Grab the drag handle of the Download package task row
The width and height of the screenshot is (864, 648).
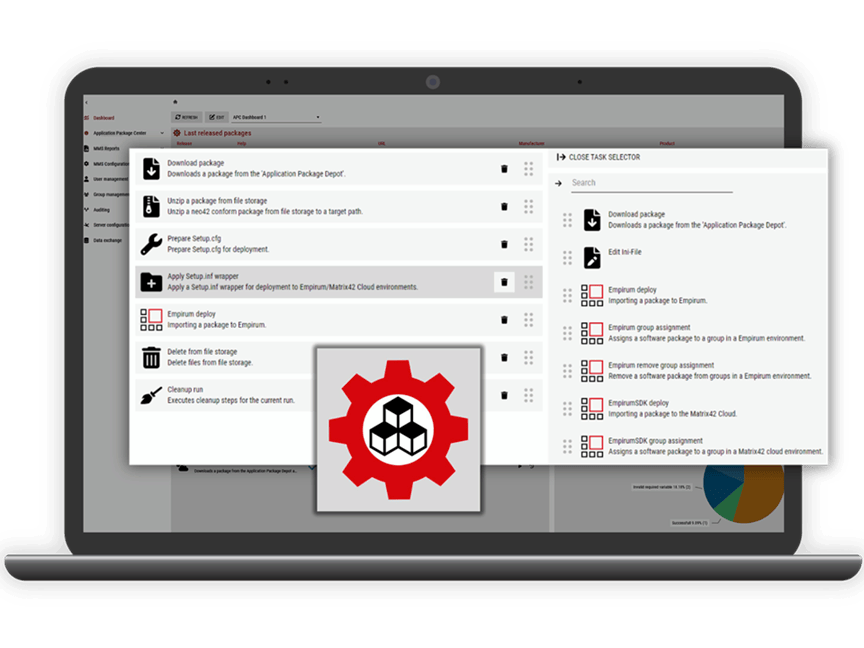[528, 169]
